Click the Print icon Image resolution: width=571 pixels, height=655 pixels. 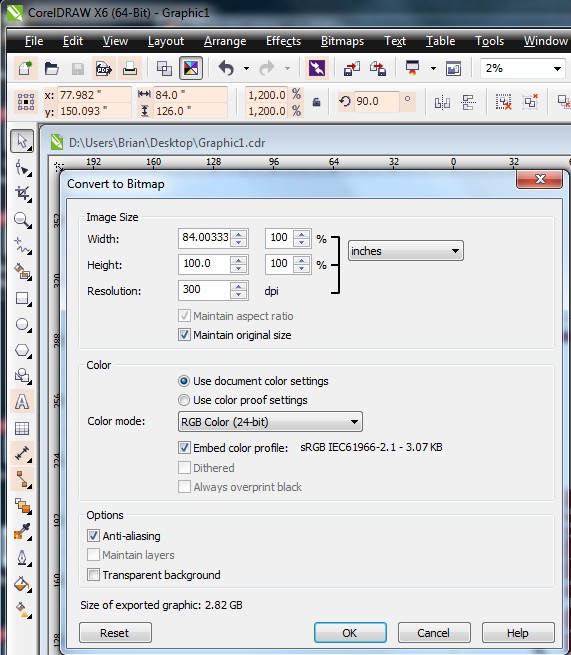click(130, 68)
